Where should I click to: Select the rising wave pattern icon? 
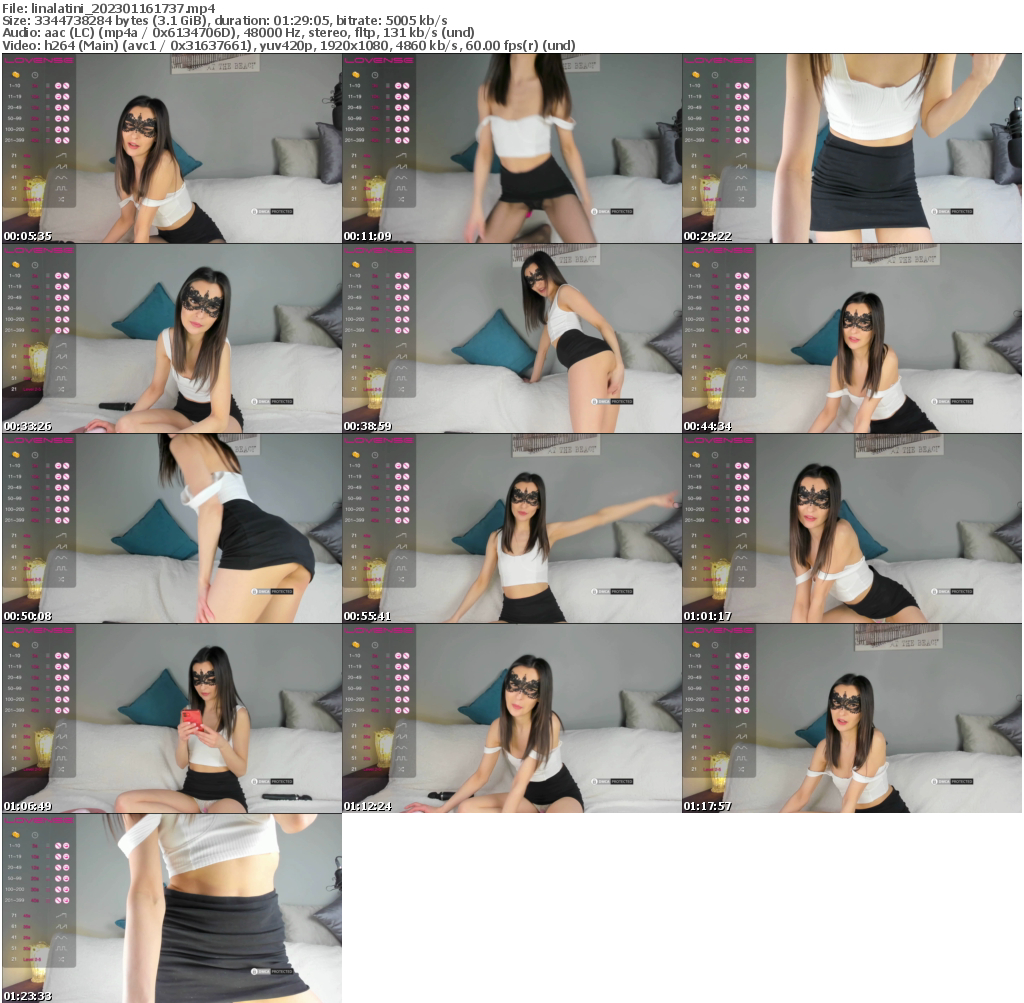pos(61,156)
